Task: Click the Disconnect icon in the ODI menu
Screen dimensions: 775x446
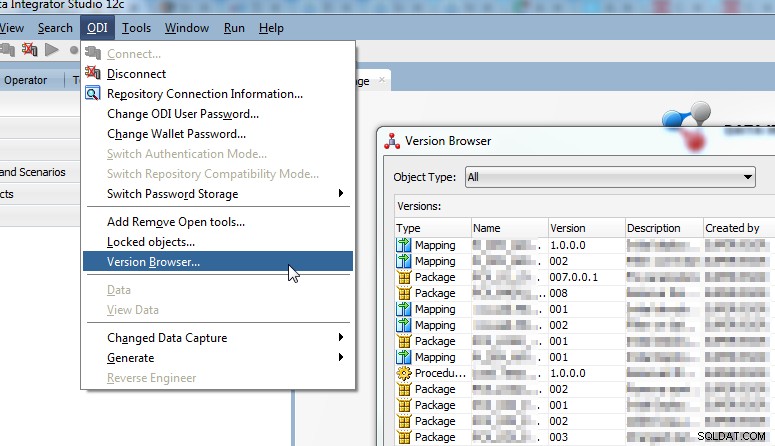Action: click(x=92, y=73)
